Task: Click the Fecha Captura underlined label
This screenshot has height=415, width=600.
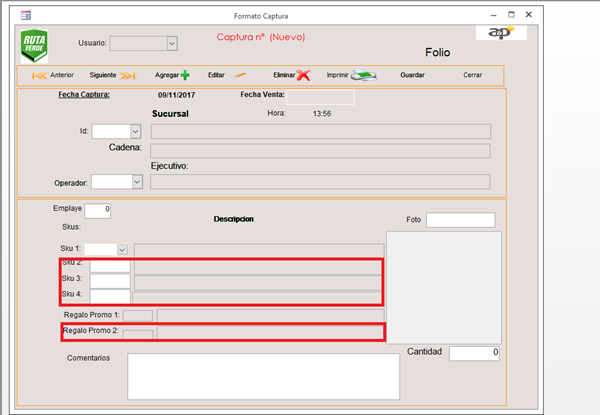Action: coord(84,95)
